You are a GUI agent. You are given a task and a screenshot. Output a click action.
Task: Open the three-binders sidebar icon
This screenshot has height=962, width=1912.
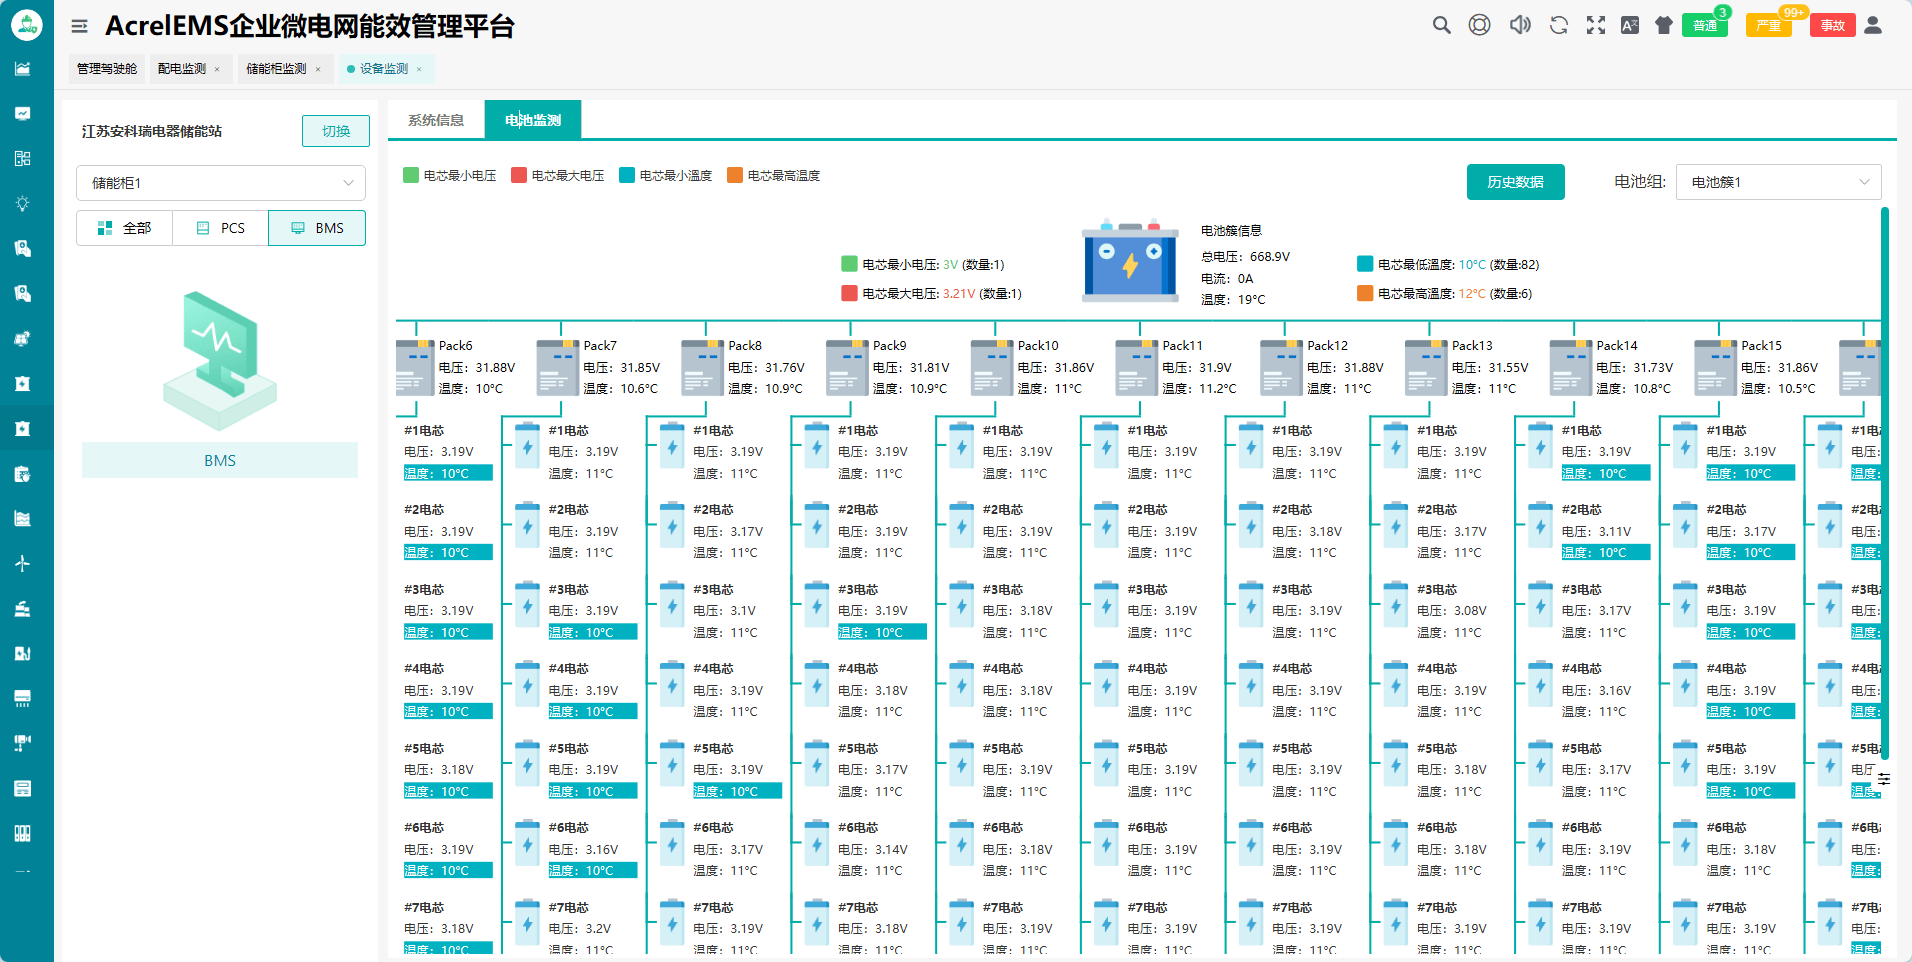click(x=22, y=833)
